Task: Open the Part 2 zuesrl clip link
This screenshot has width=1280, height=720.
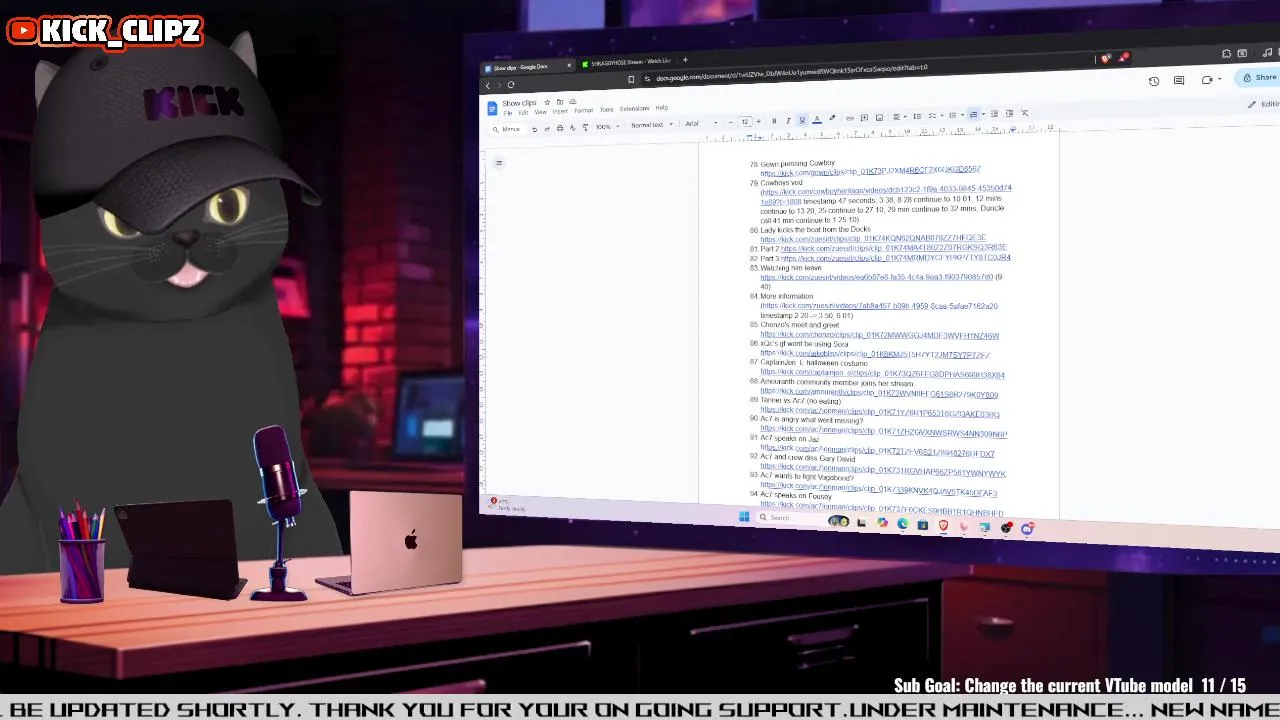Action: click(x=894, y=248)
